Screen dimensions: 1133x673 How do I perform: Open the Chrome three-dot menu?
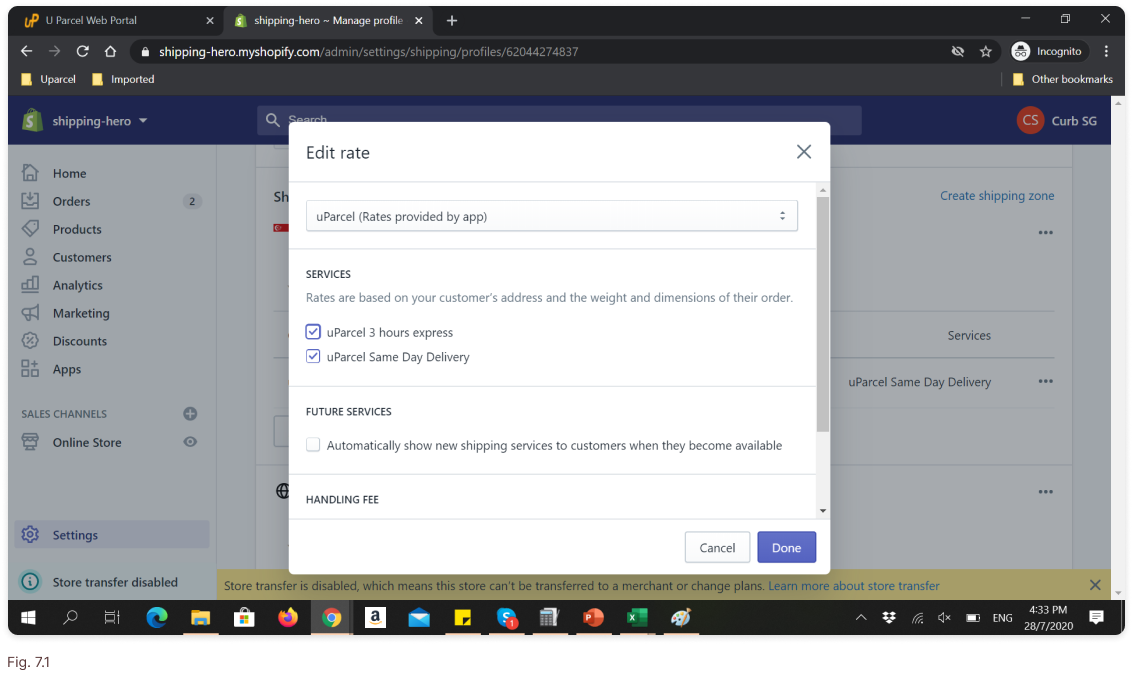pyautogui.click(x=1106, y=51)
